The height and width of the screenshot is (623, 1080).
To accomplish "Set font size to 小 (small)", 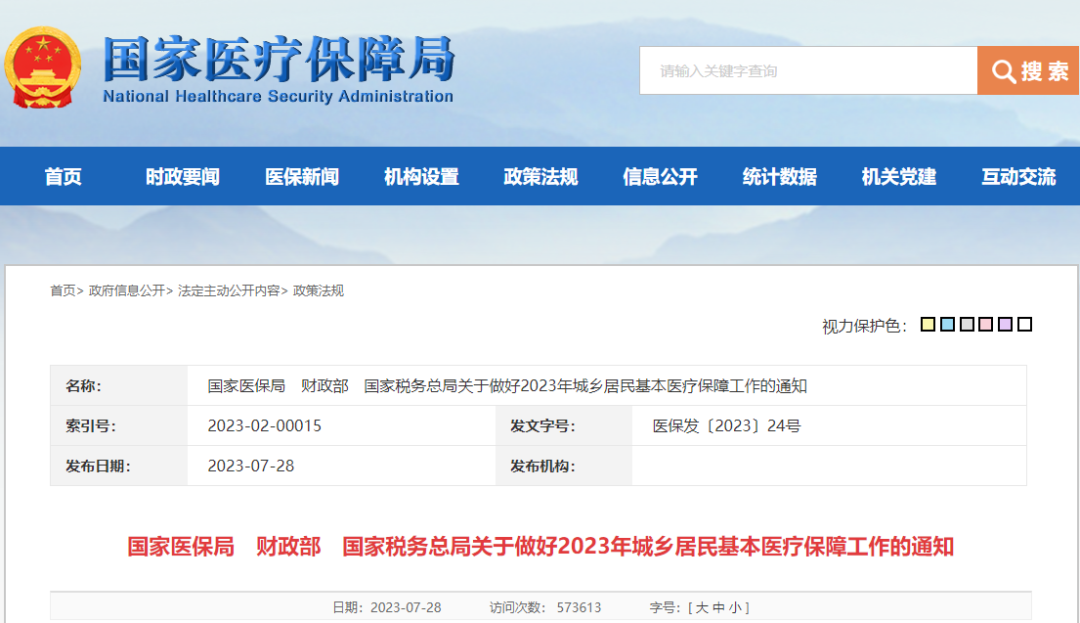I will 735,607.
